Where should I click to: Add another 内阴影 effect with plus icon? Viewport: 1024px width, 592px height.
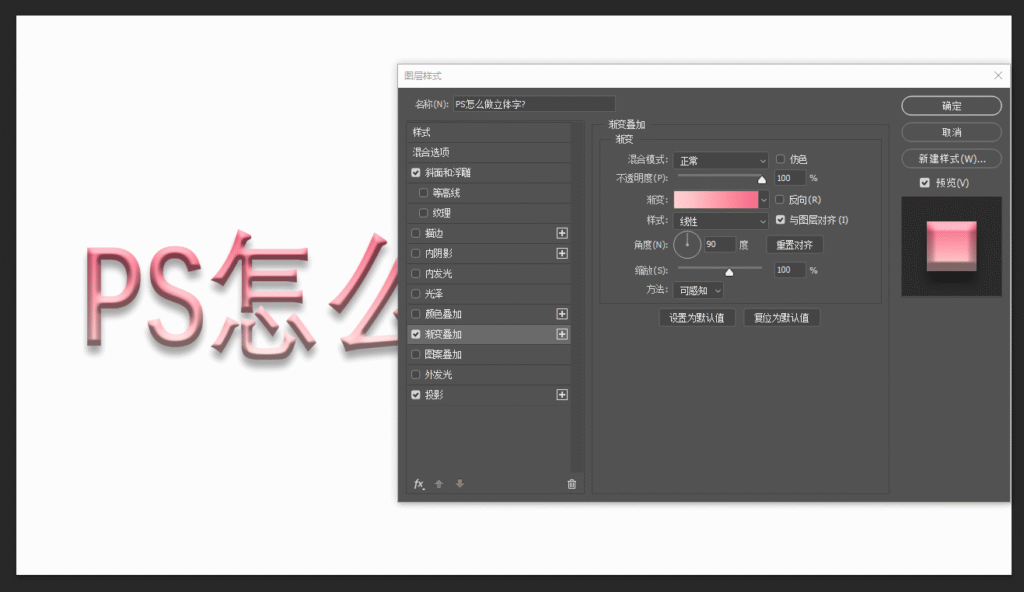562,254
